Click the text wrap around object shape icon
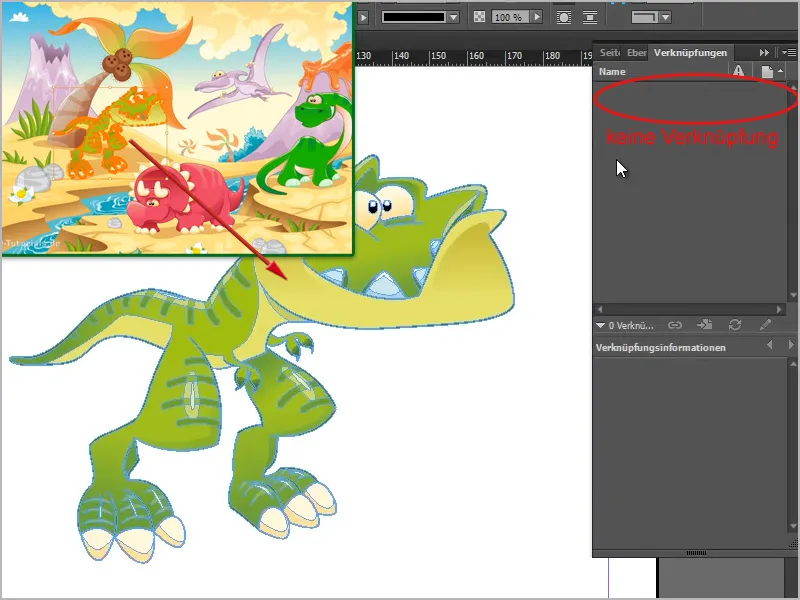Screen dimensions: 800x600 point(564,17)
